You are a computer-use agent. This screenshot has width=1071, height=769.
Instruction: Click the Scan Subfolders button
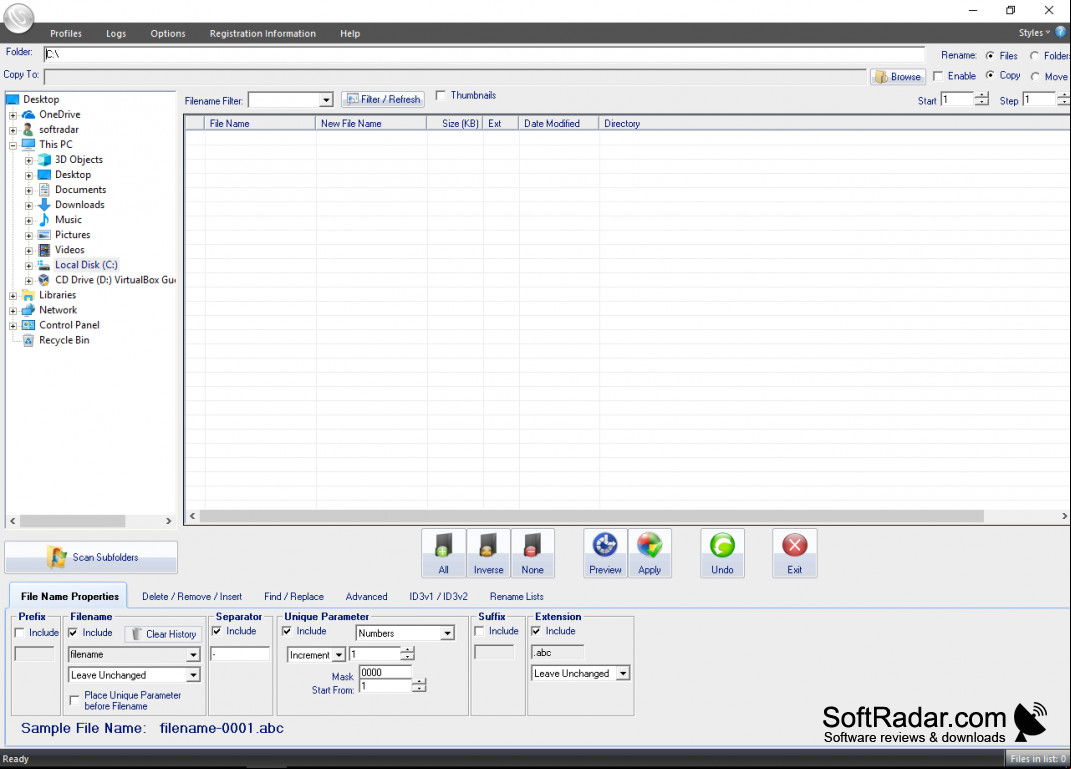[91, 557]
